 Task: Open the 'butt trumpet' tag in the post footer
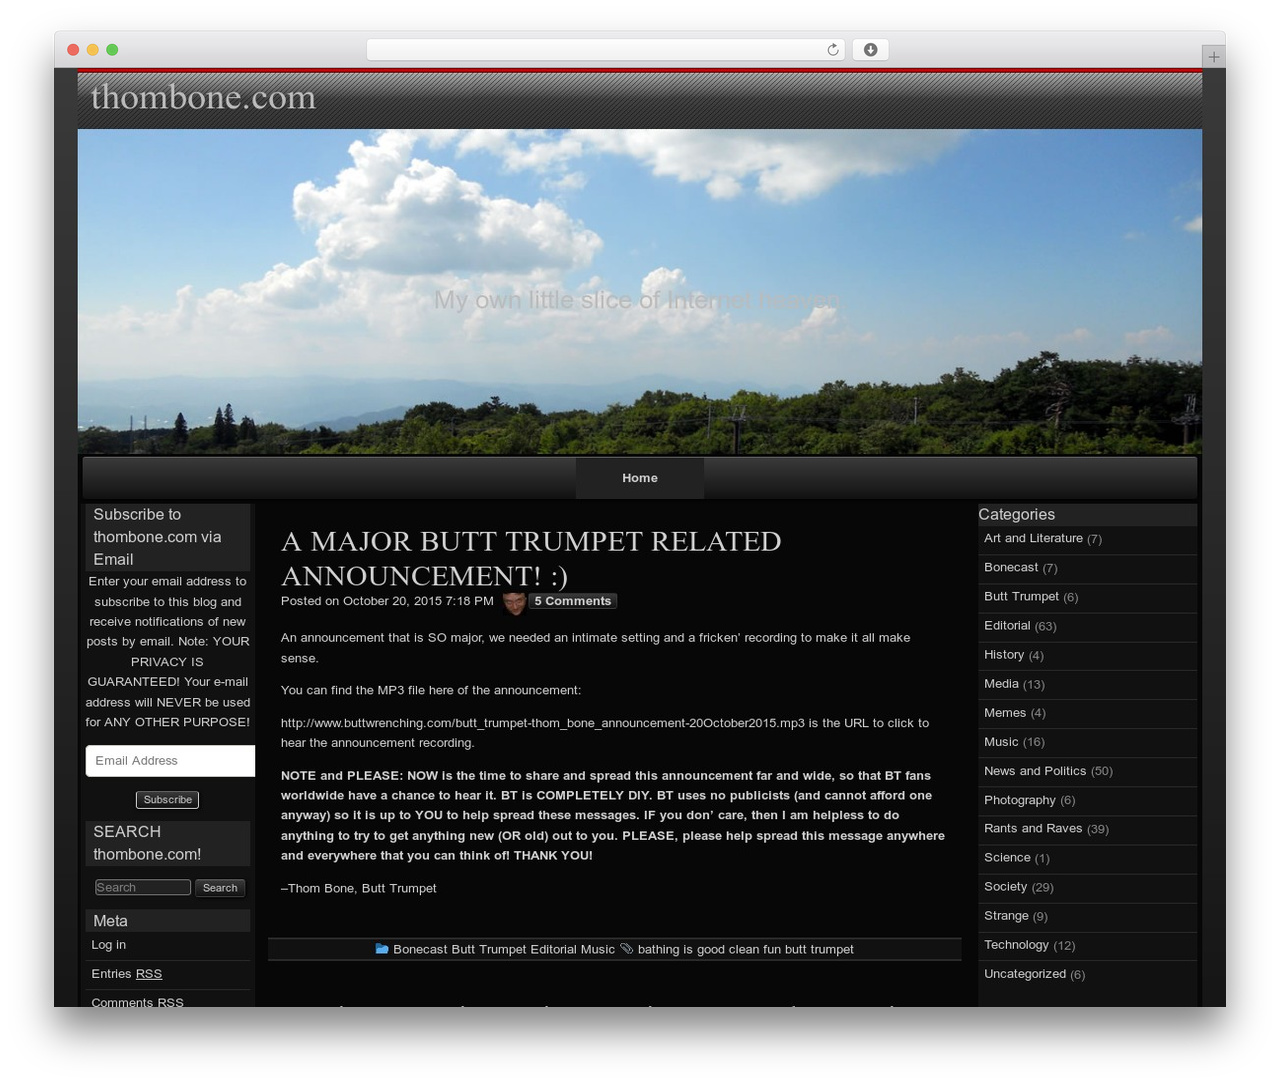(x=819, y=949)
